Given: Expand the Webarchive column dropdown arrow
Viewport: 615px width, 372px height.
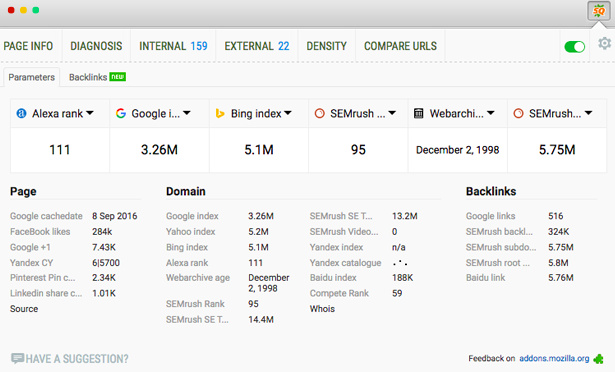Looking at the screenshot, I should pos(491,113).
